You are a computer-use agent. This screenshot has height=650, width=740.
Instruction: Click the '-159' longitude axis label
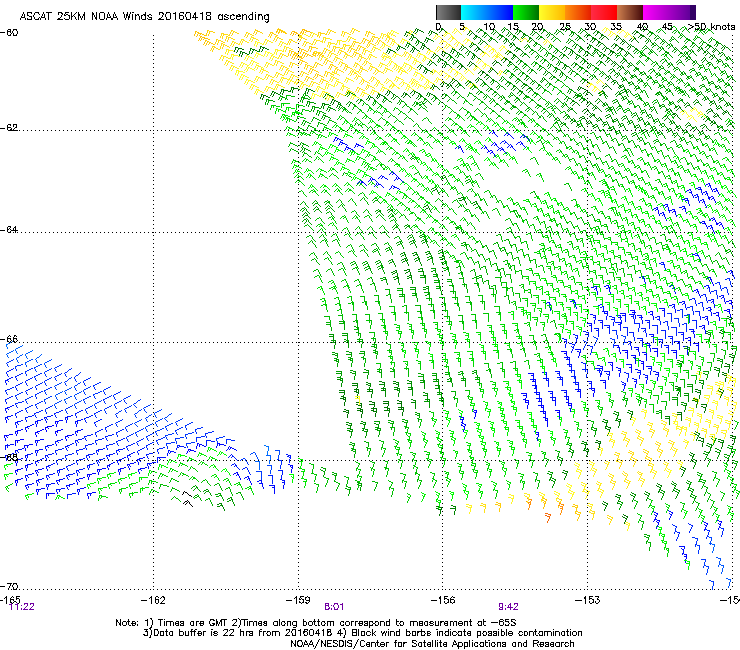pyautogui.click(x=298, y=600)
